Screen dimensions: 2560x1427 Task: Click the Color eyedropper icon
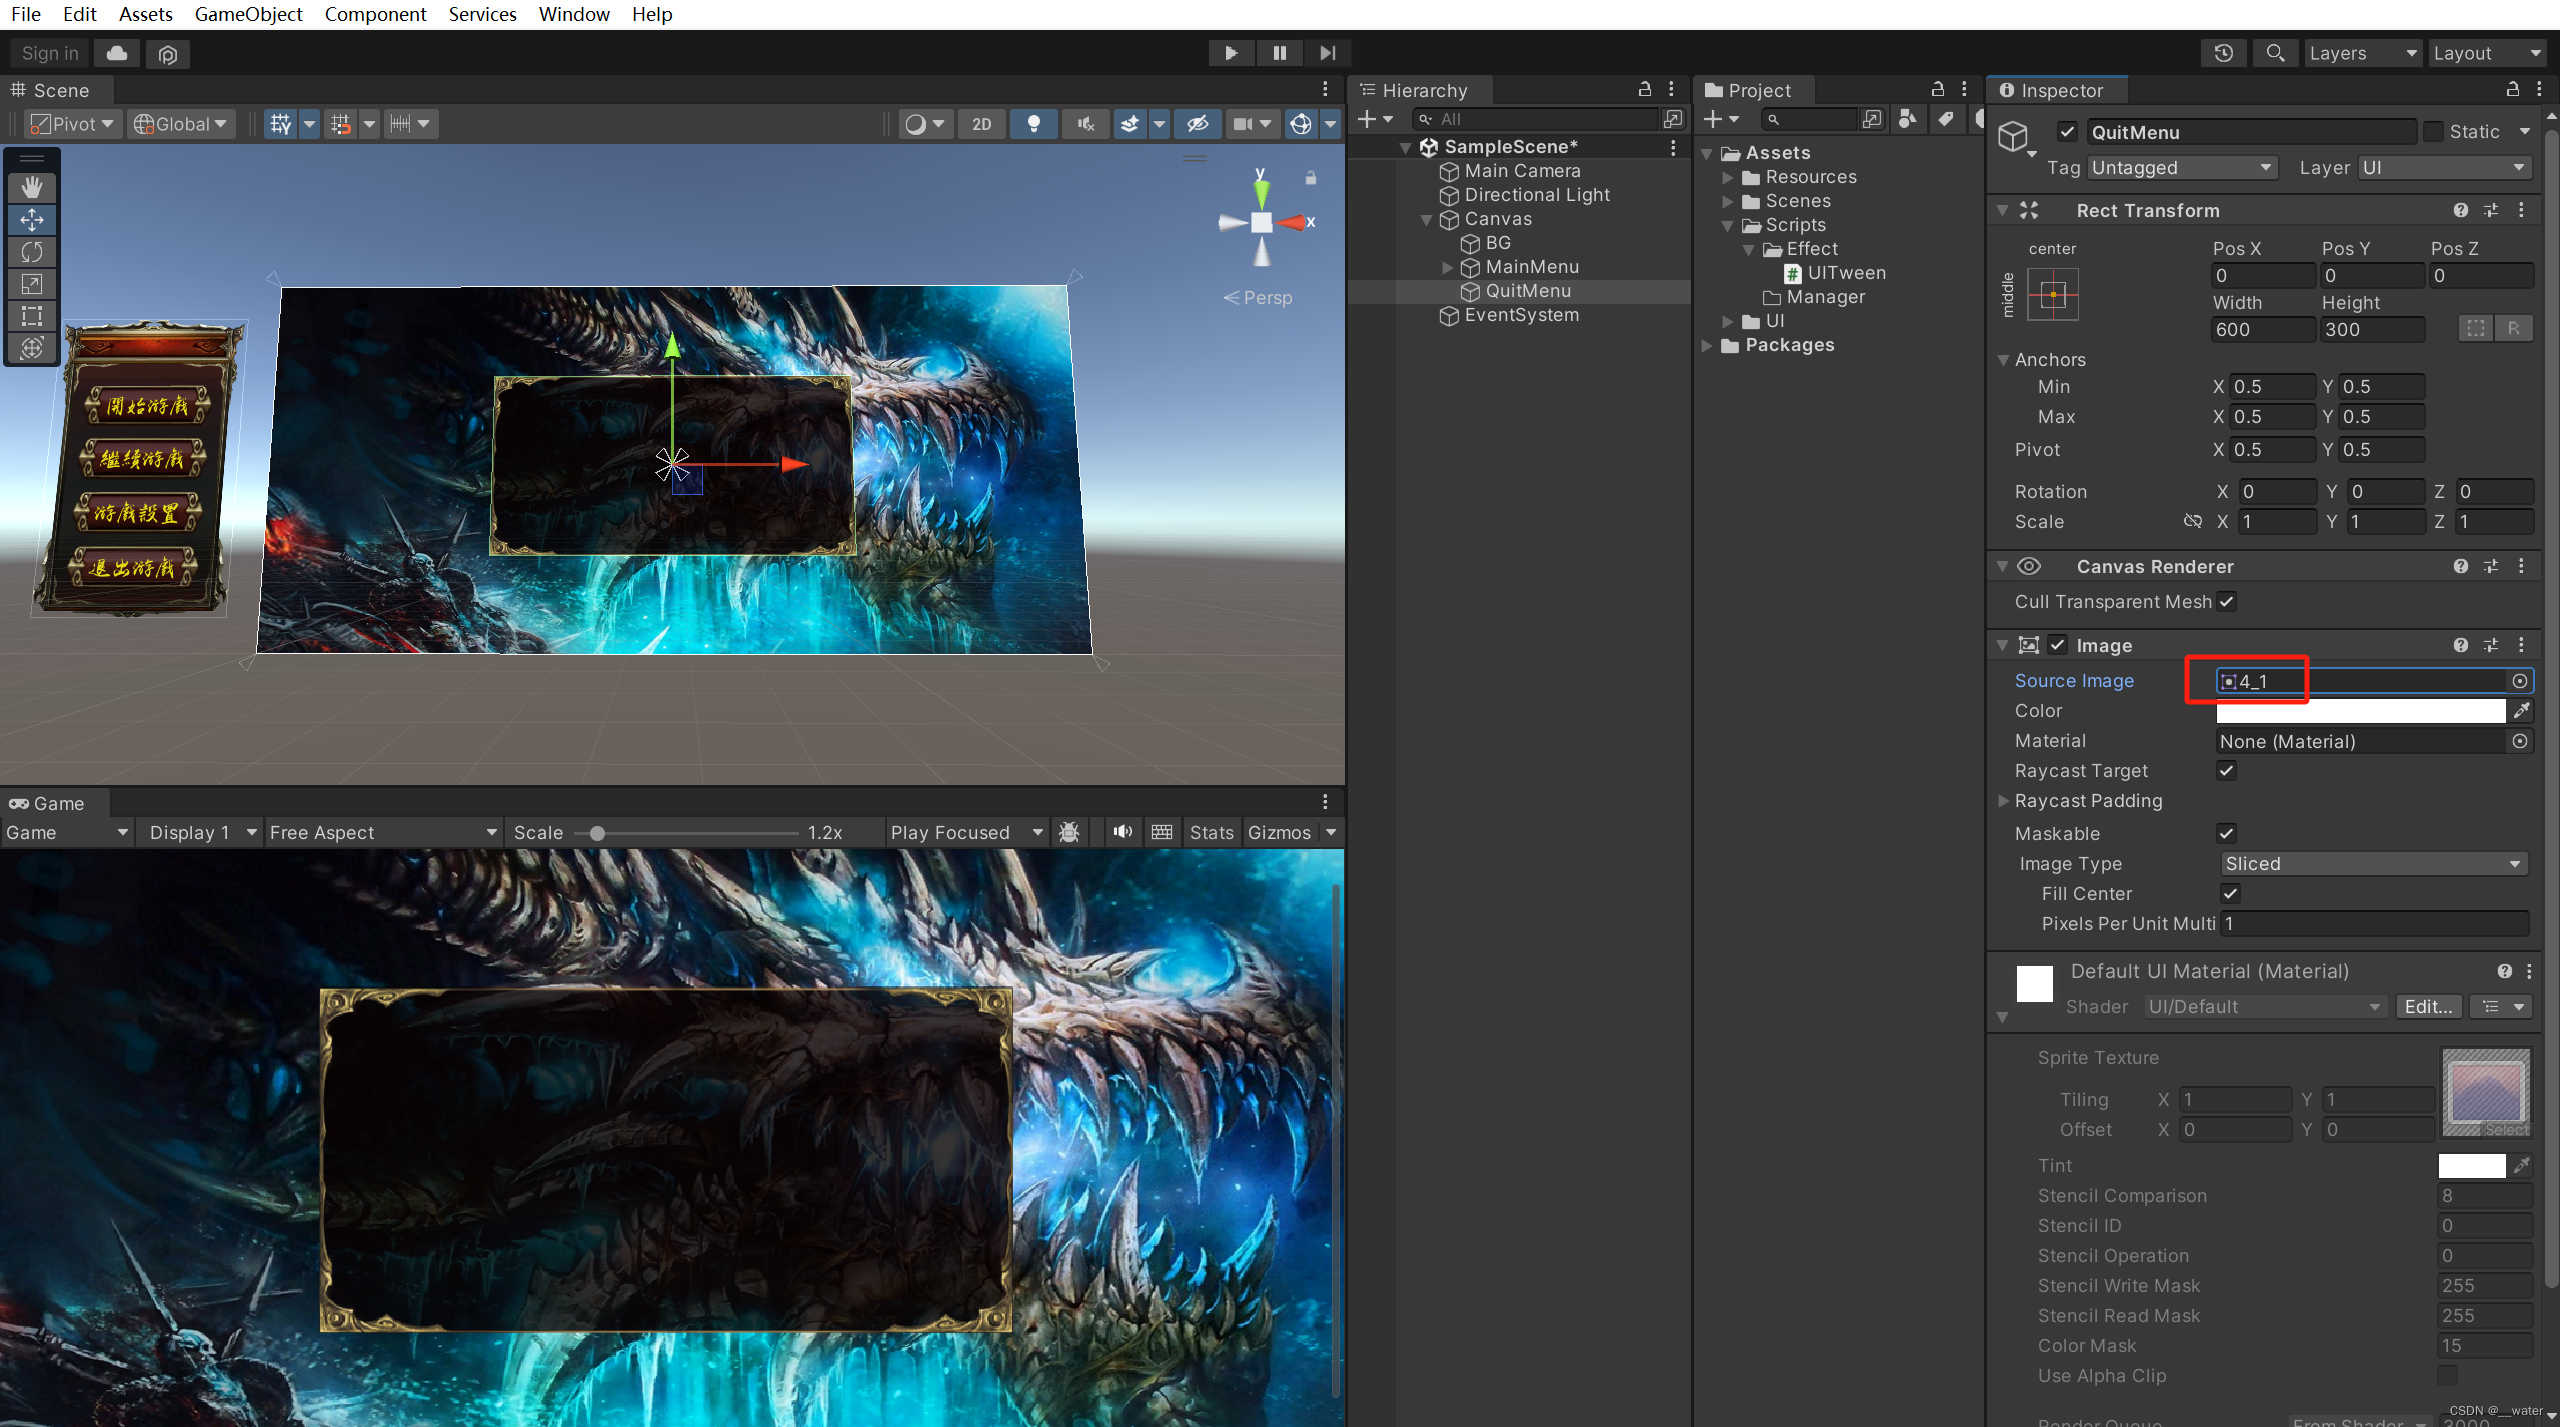2522,710
